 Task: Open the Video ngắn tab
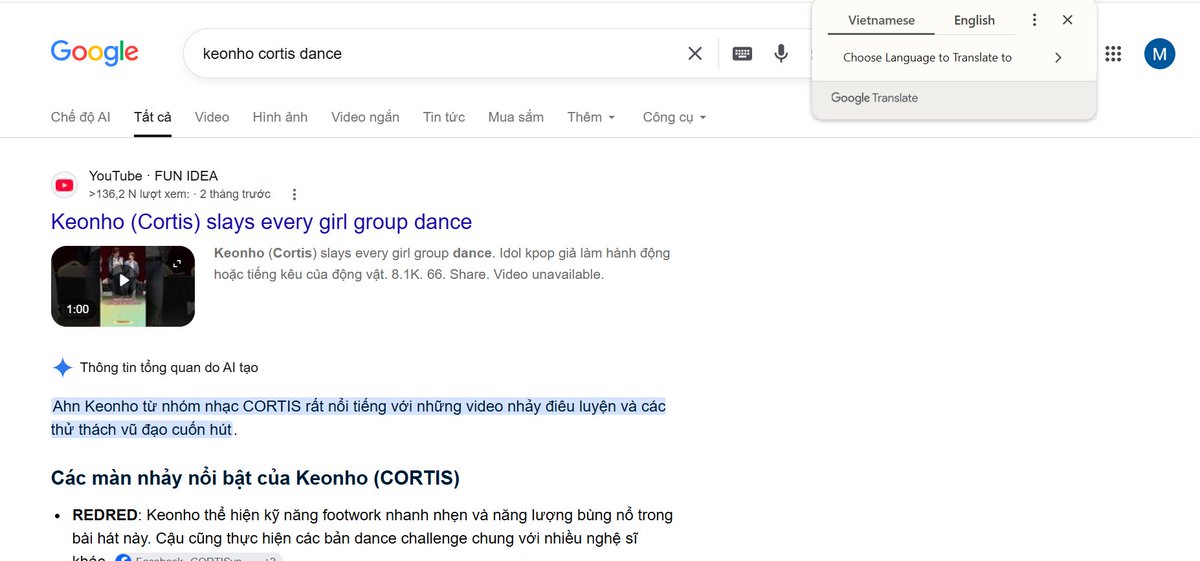[365, 117]
